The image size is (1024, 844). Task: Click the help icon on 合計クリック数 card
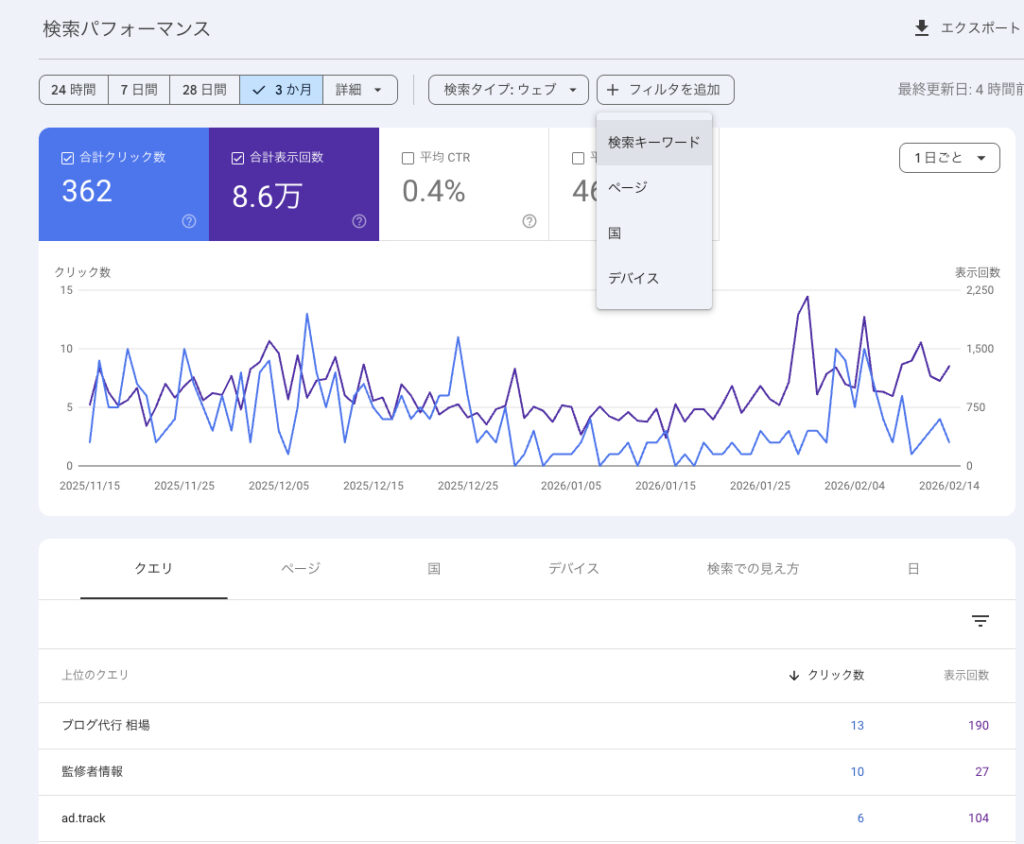coord(188,222)
